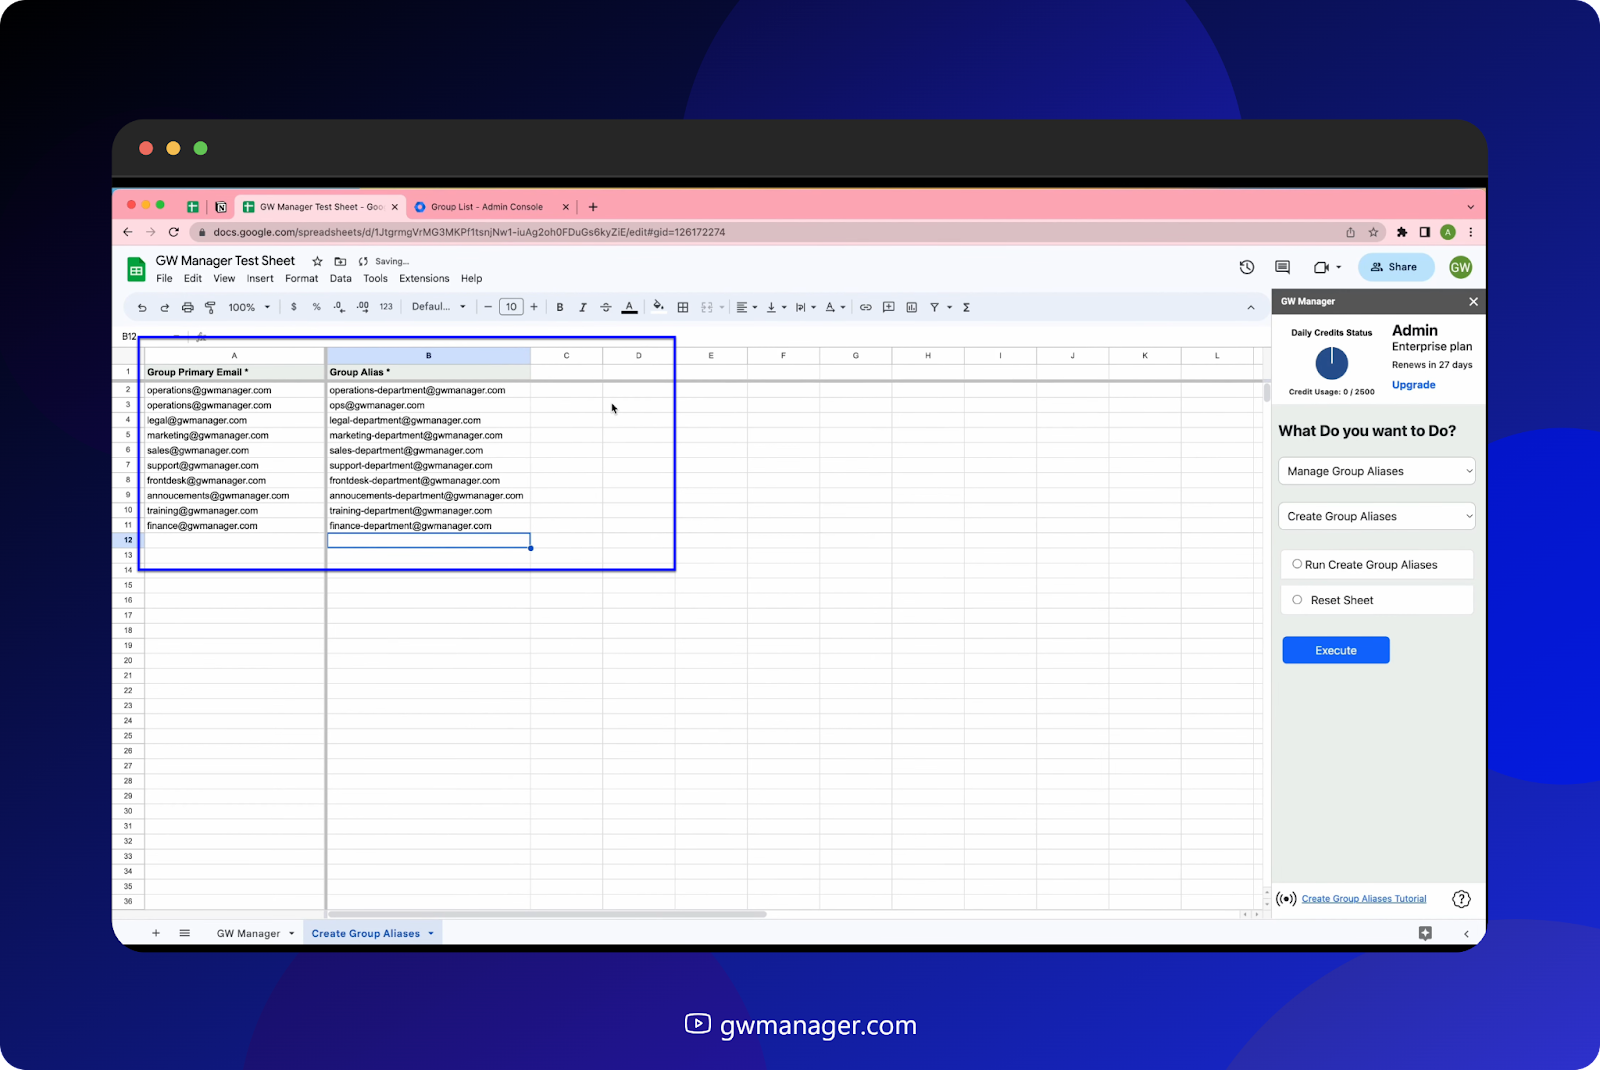Close the GW Manager sidebar panel

coord(1473,301)
